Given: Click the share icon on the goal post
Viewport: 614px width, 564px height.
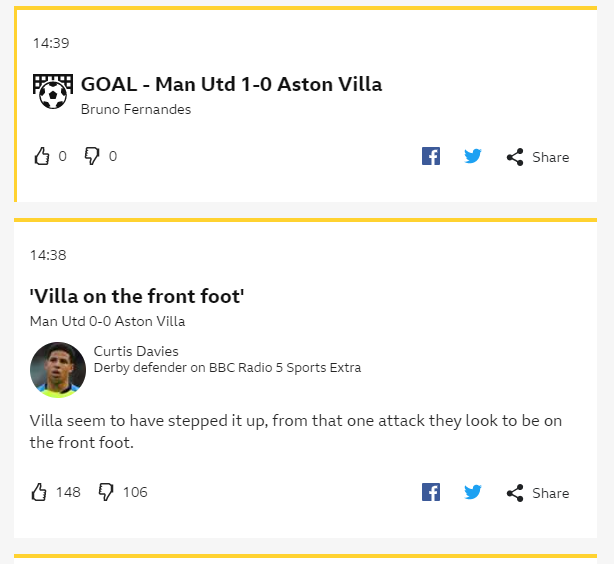Looking at the screenshot, I should (x=515, y=157).
